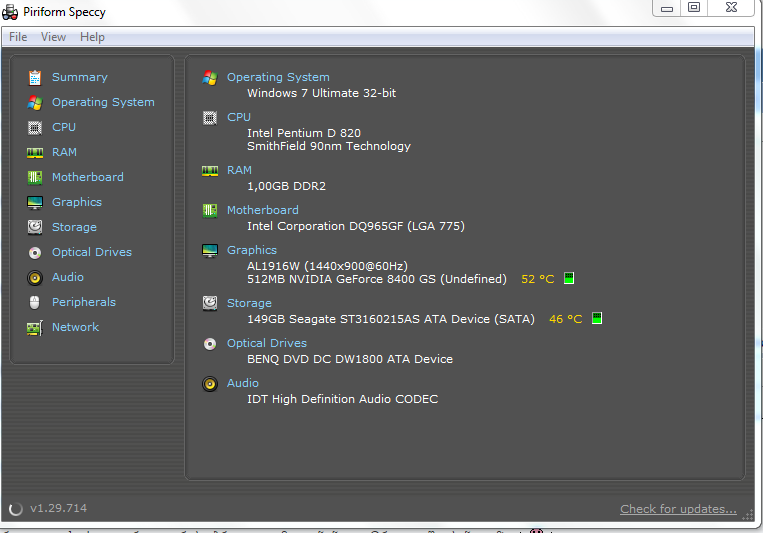
Task: Click the Windows flag icon beside sidebar Operating System
Action: click(35, 102)
